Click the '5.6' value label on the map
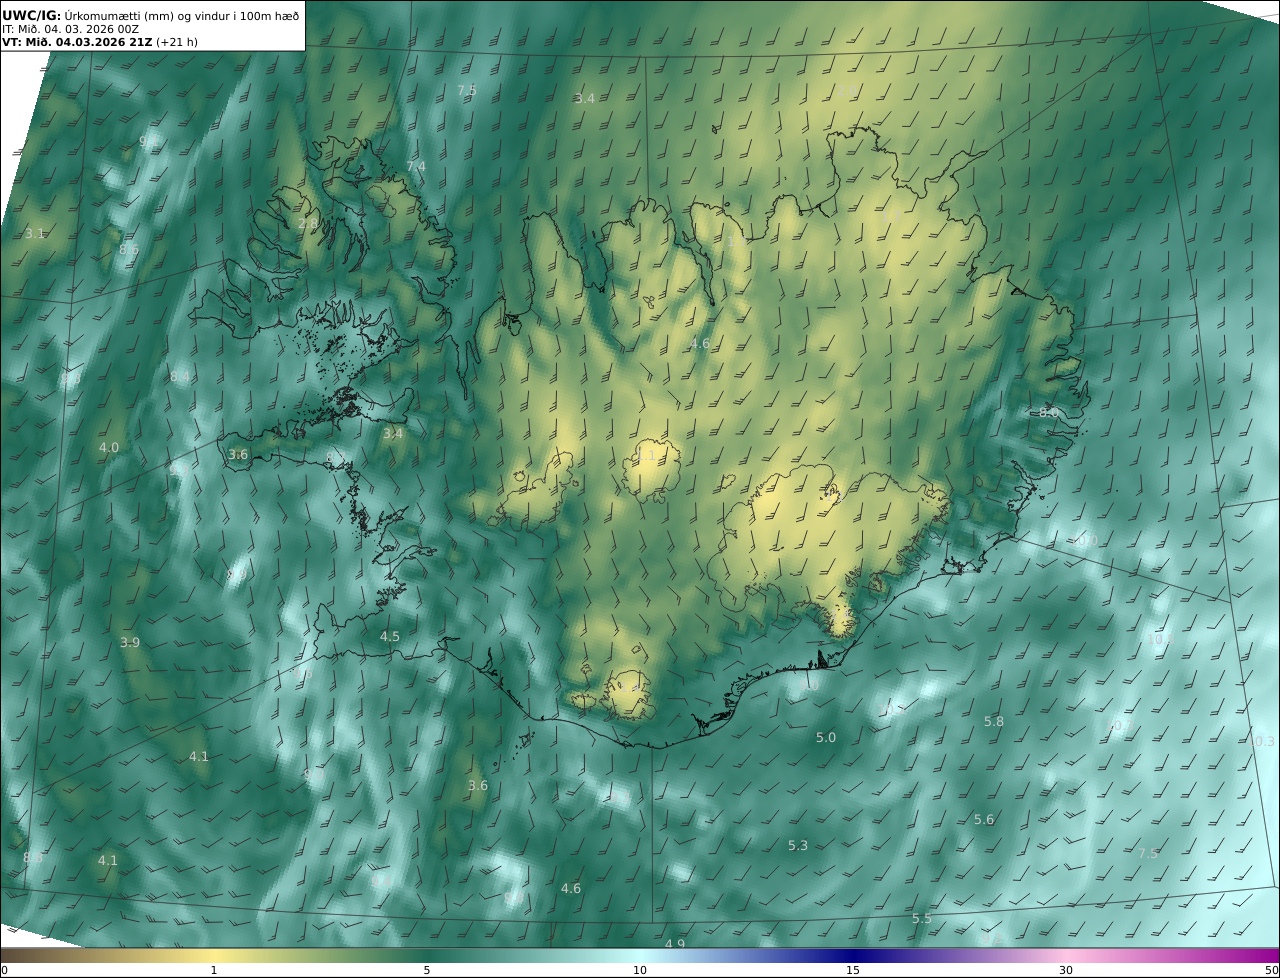The width and height of the screenshot is (1280, 978). coord(985,819)
